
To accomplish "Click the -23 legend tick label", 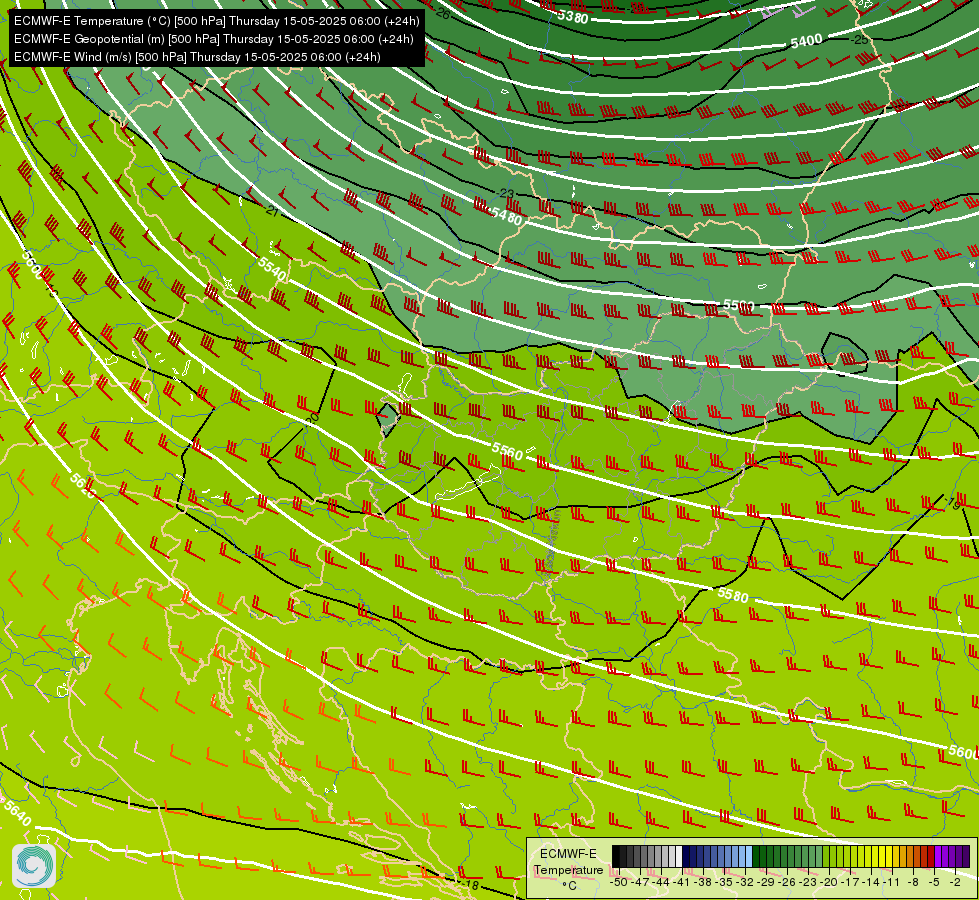I will pos(809,882).
